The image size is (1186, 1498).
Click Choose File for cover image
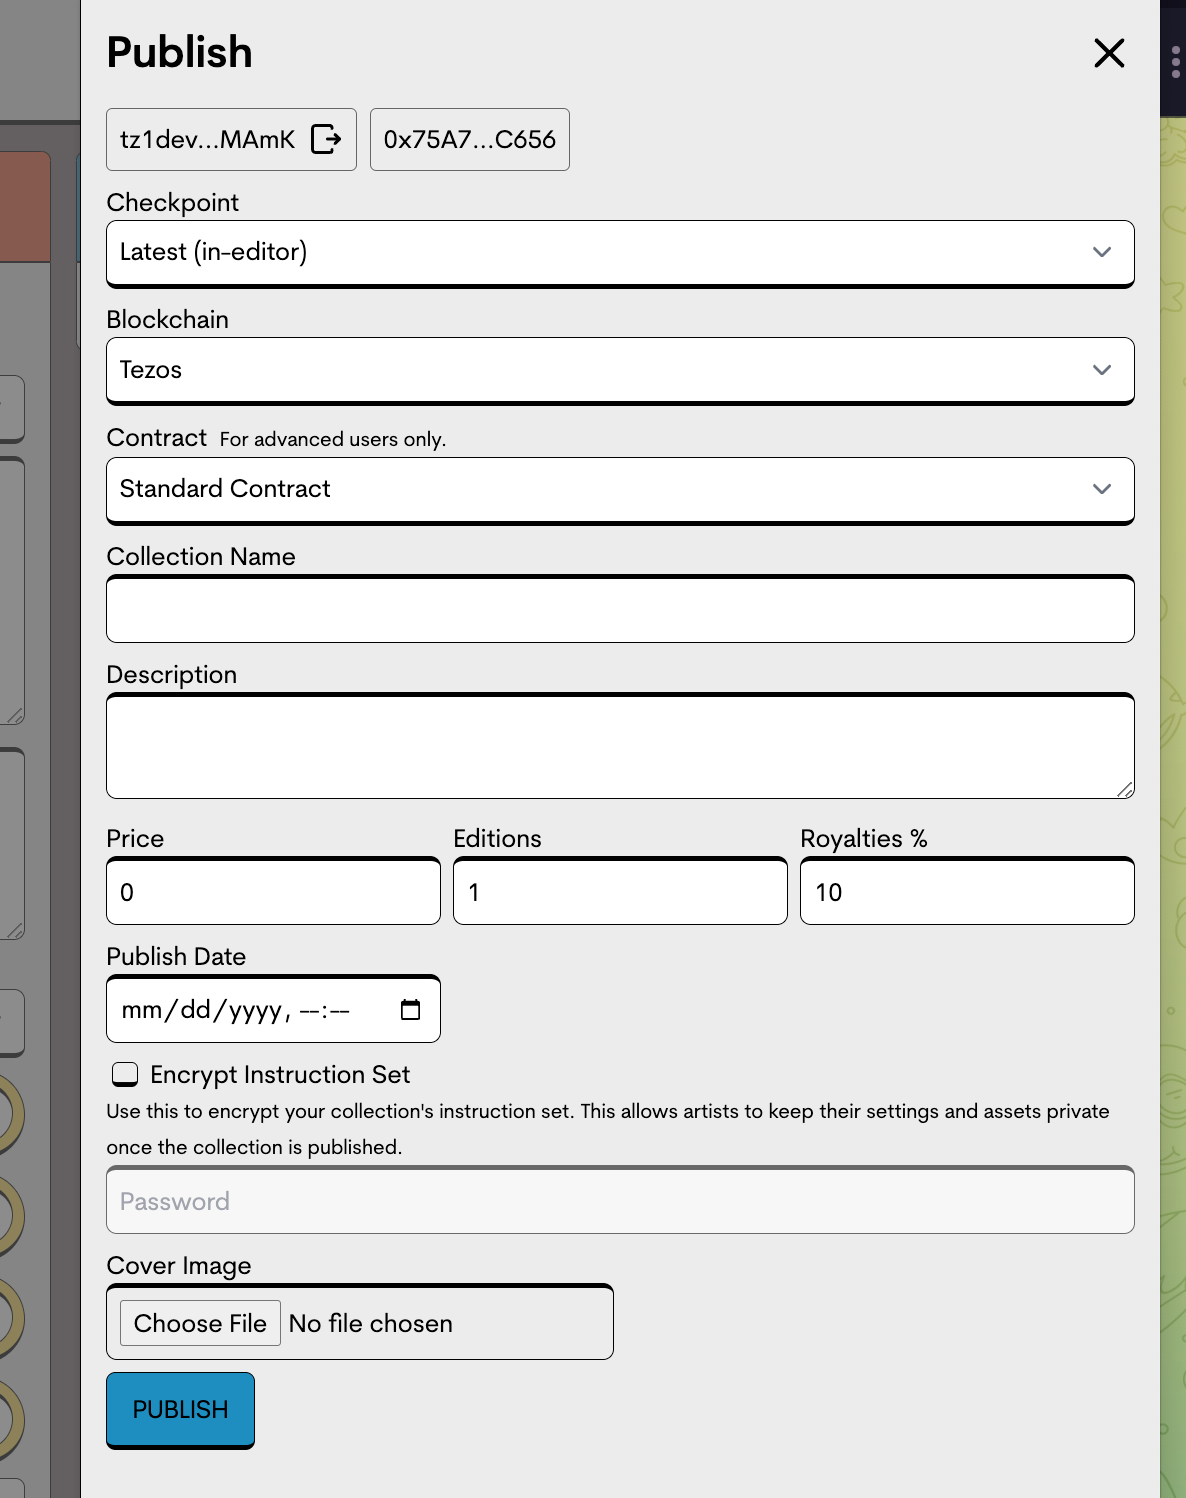point(200,1323)
